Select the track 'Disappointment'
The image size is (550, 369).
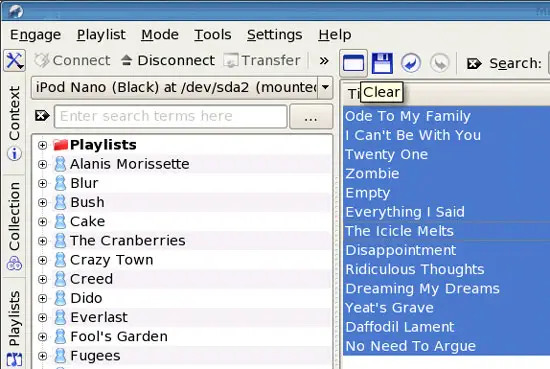point(401,251)
